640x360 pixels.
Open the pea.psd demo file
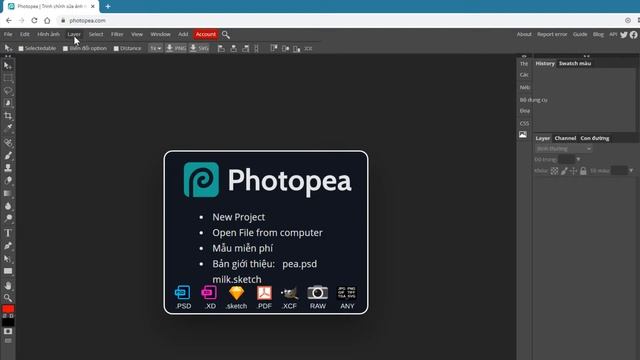coord(300,264)
